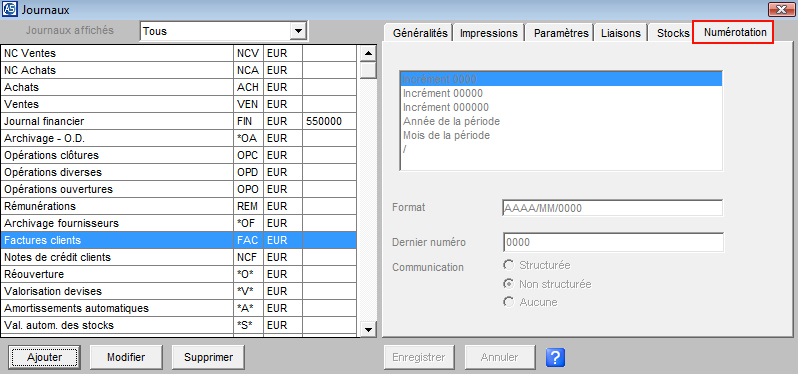Click the OPD code cell
798x374 pixels.
[248, 172]
